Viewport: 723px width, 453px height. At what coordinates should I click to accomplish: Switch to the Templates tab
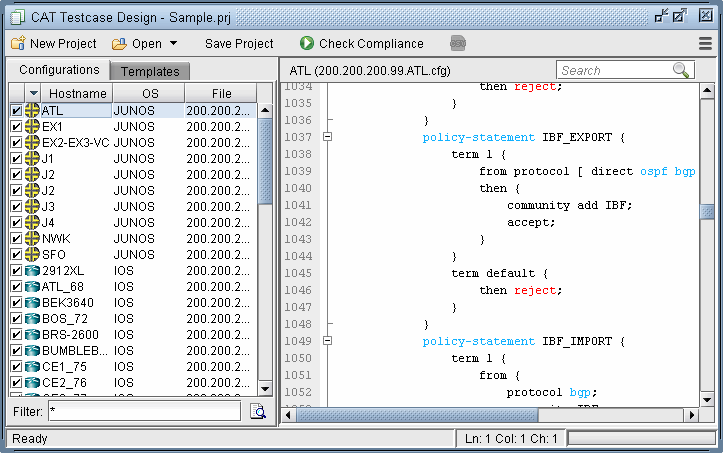(150, 71)
